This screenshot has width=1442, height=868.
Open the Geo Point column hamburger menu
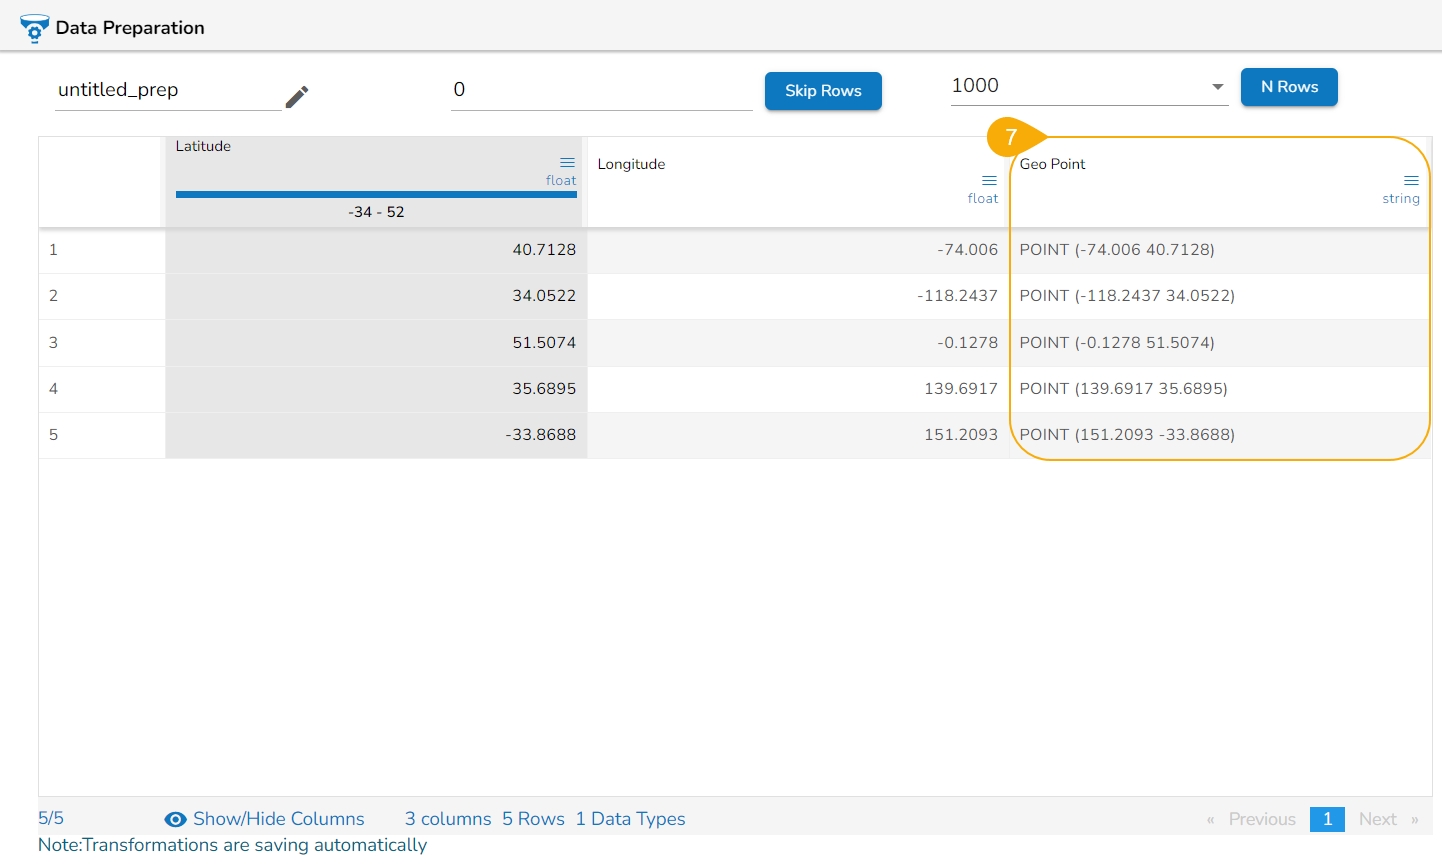coord(1411,181)
